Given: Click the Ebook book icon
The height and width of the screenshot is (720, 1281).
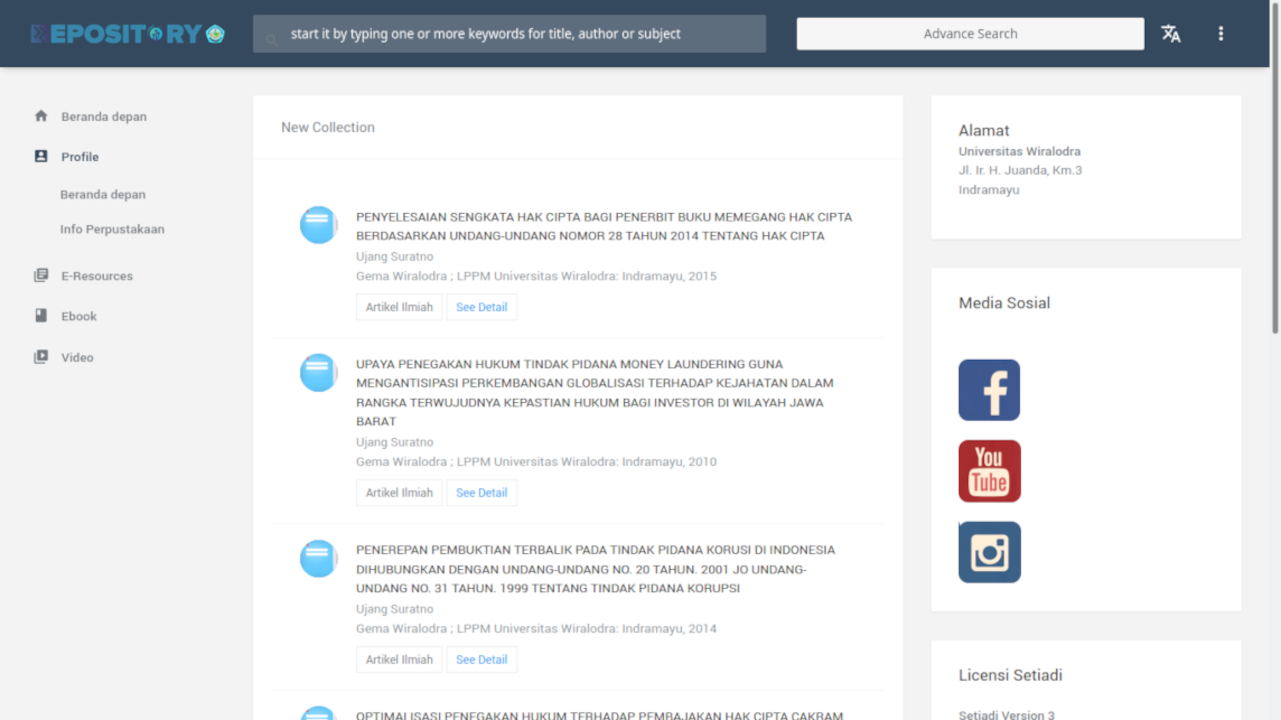Looking at the screenshot, I should [x=41, y=316].
